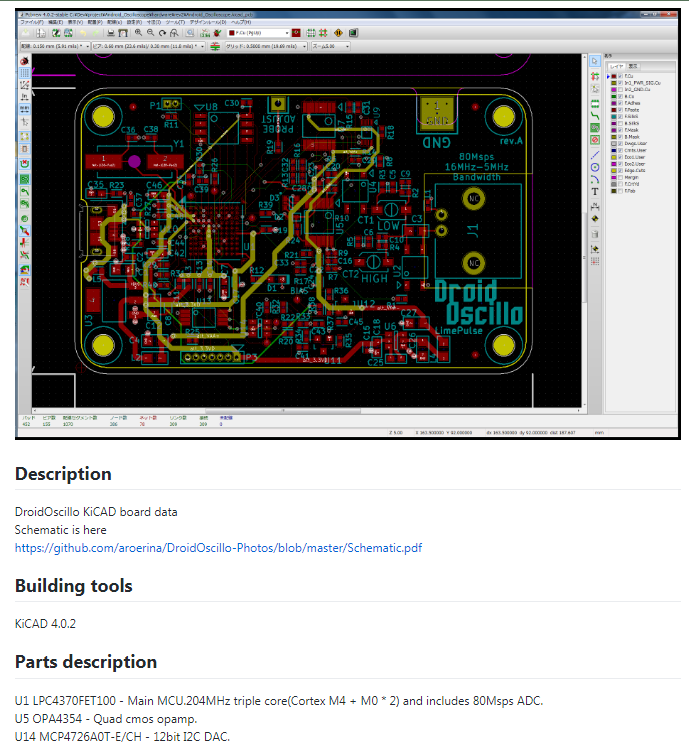This screenshot has height=750, width=689.
Task: Click the J1 connector footprint on board
Action: click(478, 231)
